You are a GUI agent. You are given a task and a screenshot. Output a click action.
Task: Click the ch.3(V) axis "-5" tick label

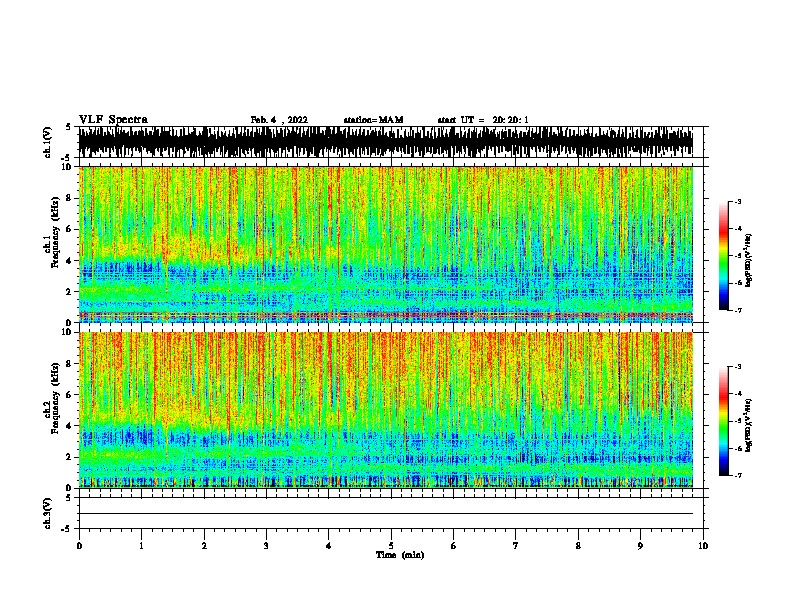tap(67, 529)
